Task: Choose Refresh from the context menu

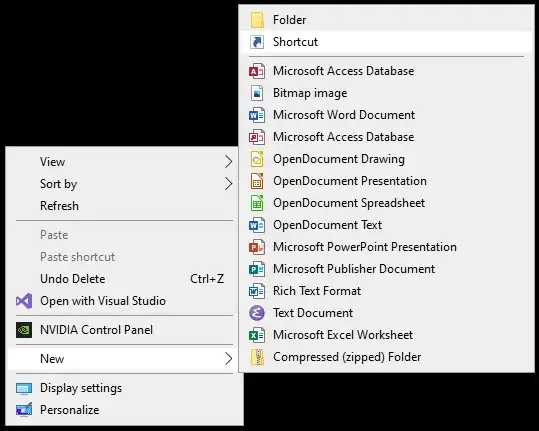Action: (x=124, y=206)
